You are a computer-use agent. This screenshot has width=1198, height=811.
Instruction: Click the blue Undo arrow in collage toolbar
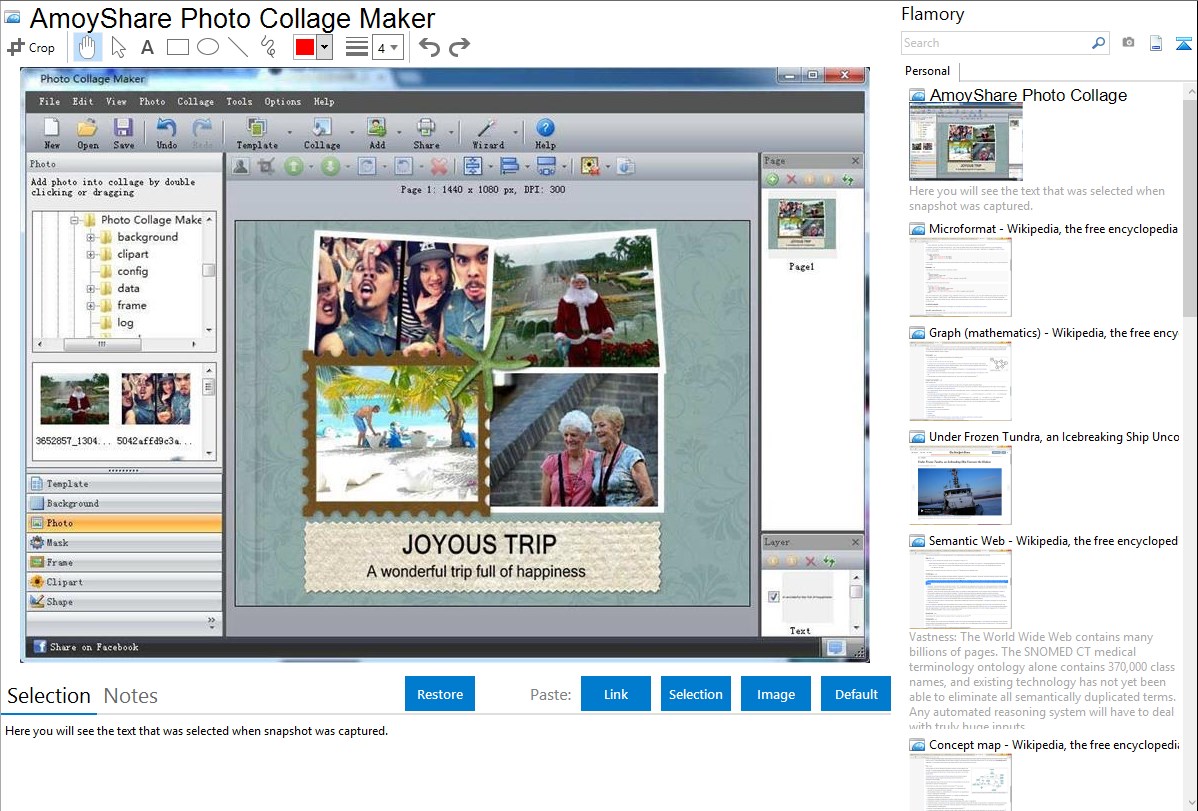[x=167, y=133]
